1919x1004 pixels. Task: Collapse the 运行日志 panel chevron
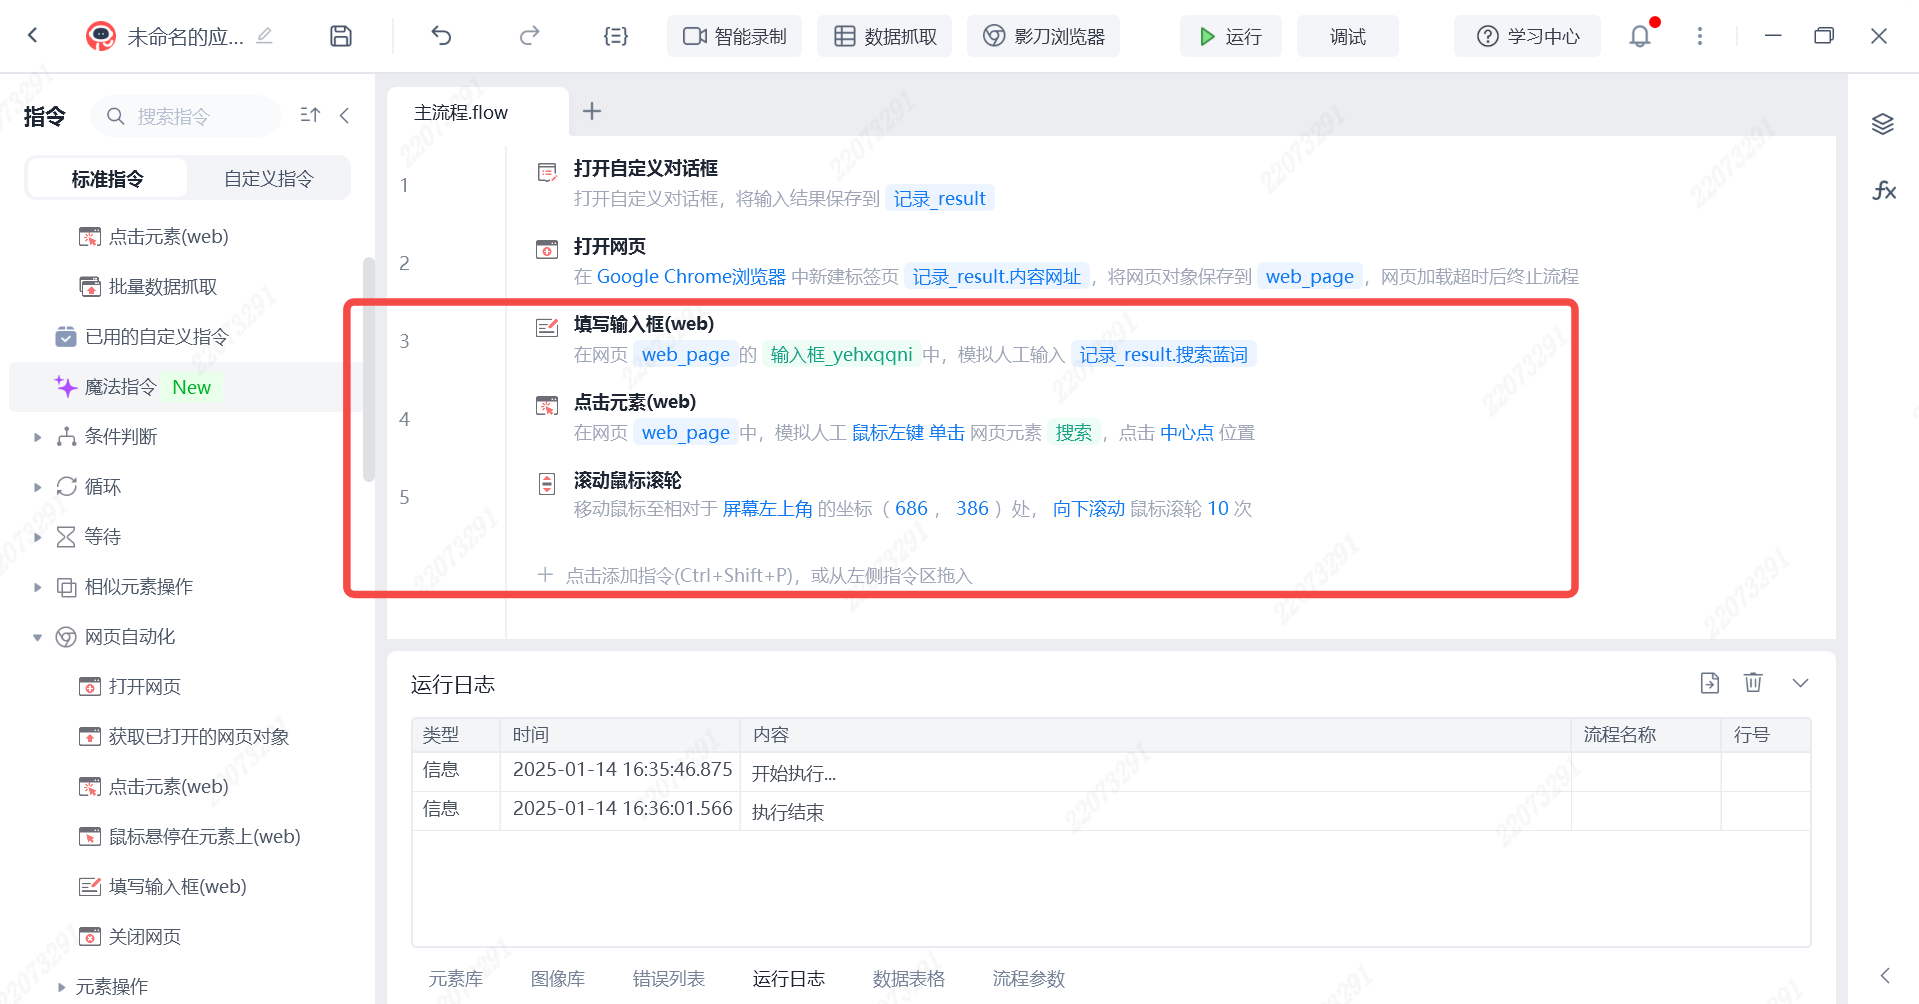tap(1800, 682)
